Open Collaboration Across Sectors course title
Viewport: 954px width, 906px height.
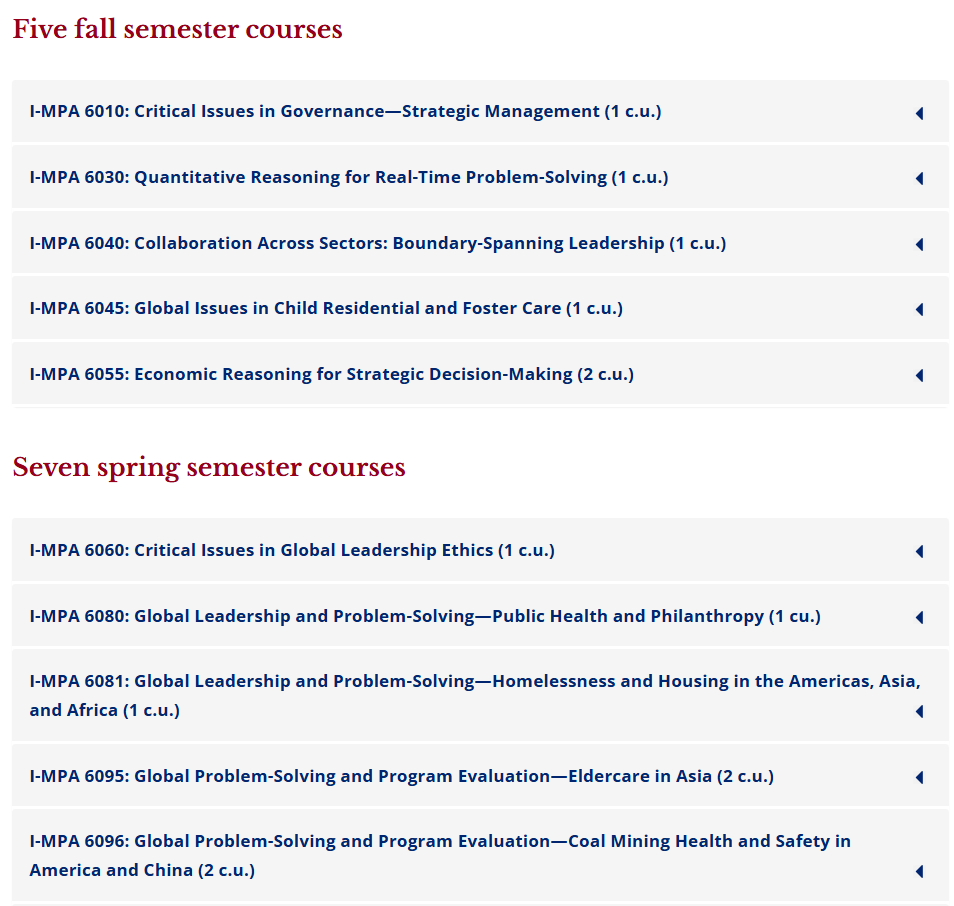[x=377, y=243]
